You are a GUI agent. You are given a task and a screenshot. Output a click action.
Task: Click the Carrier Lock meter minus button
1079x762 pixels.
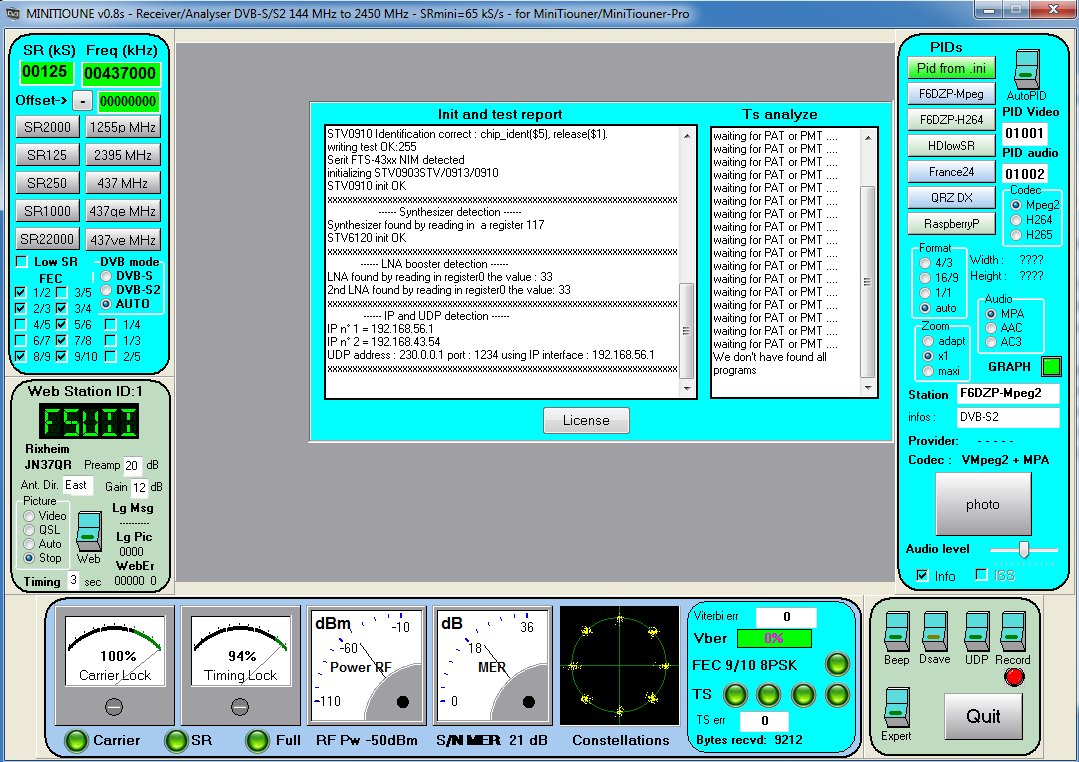114,707
